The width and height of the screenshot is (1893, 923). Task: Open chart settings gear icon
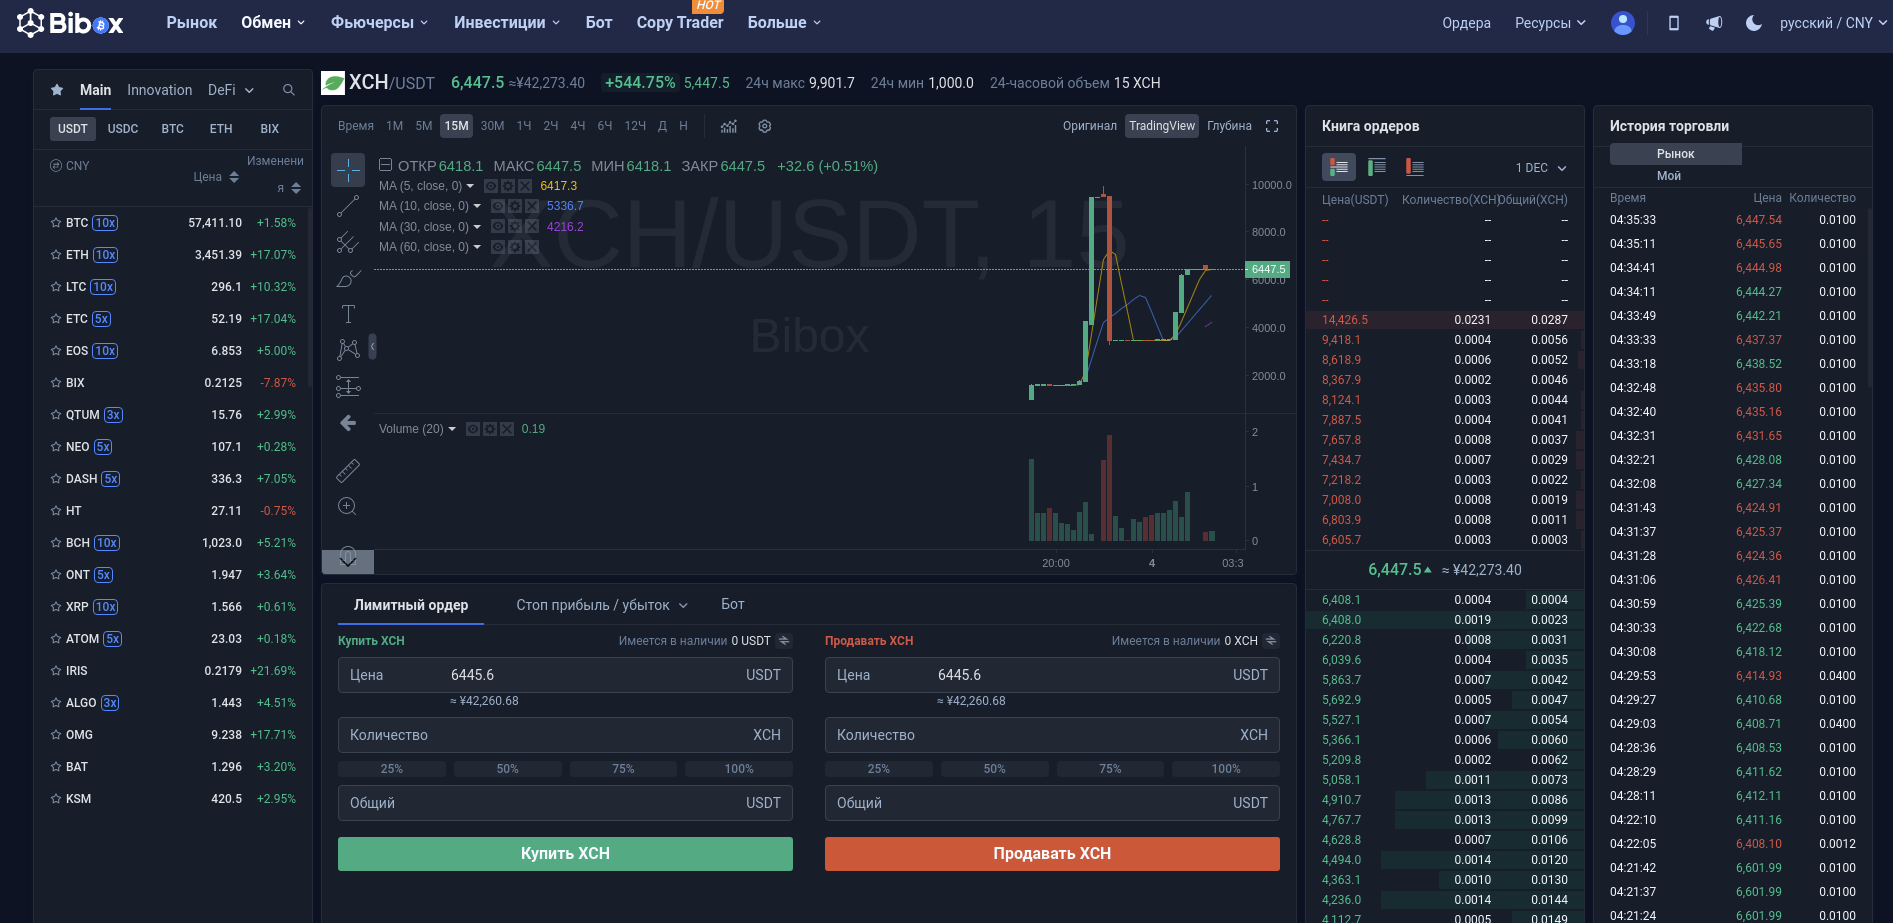click(x=765, y=126)
